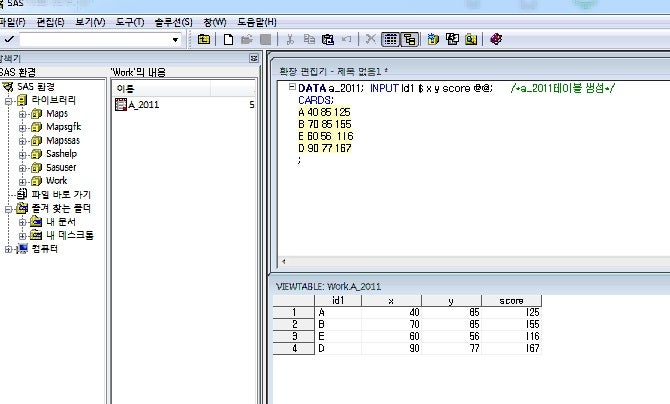This screenshot has height=404, width=670.
Task: Select the details list view icon
Action: (391, 39)
